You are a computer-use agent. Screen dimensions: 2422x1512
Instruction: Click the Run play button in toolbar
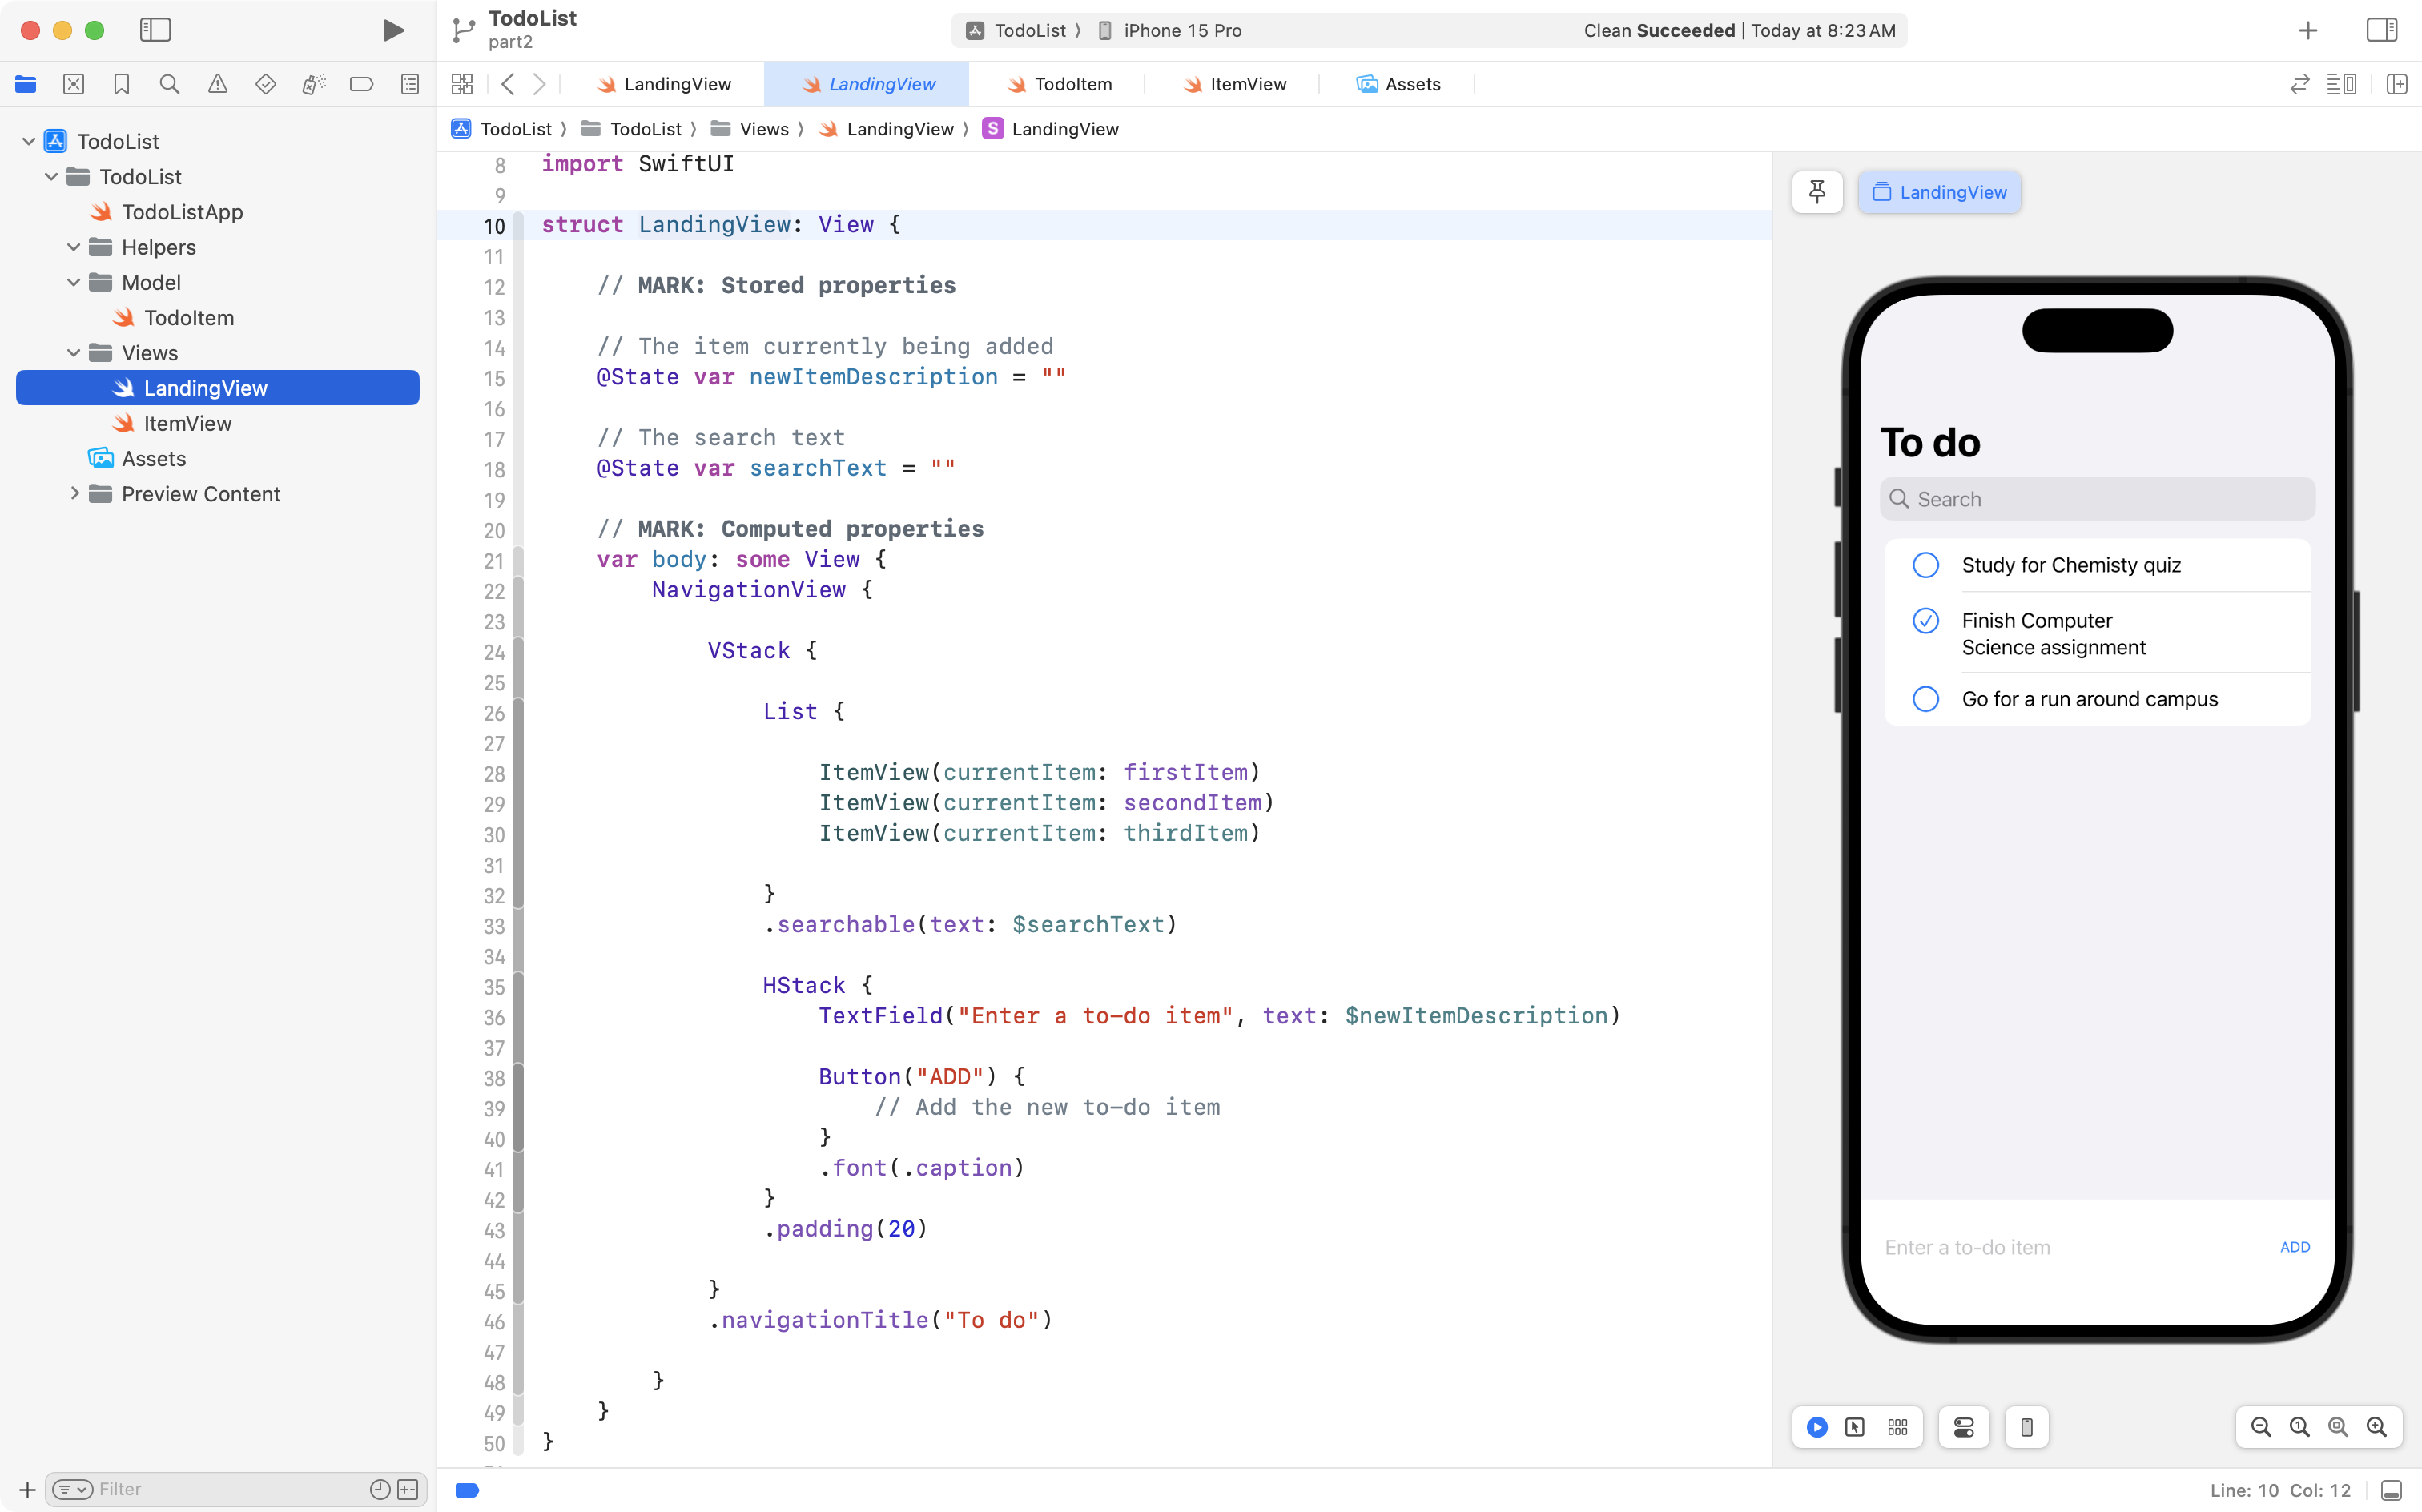pos(393,30)
